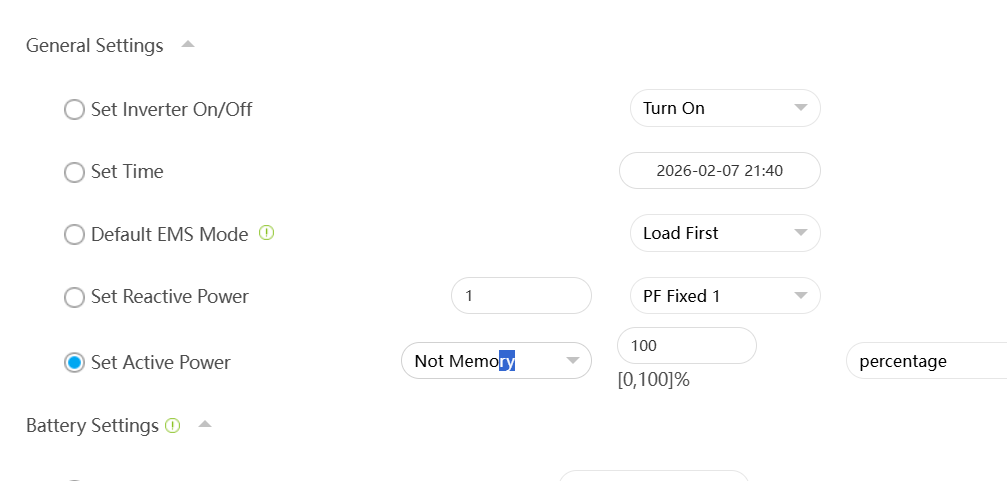1007x481 pixels.
Task: Click the reactive power value field containing 1
Action: pos(521,296)
